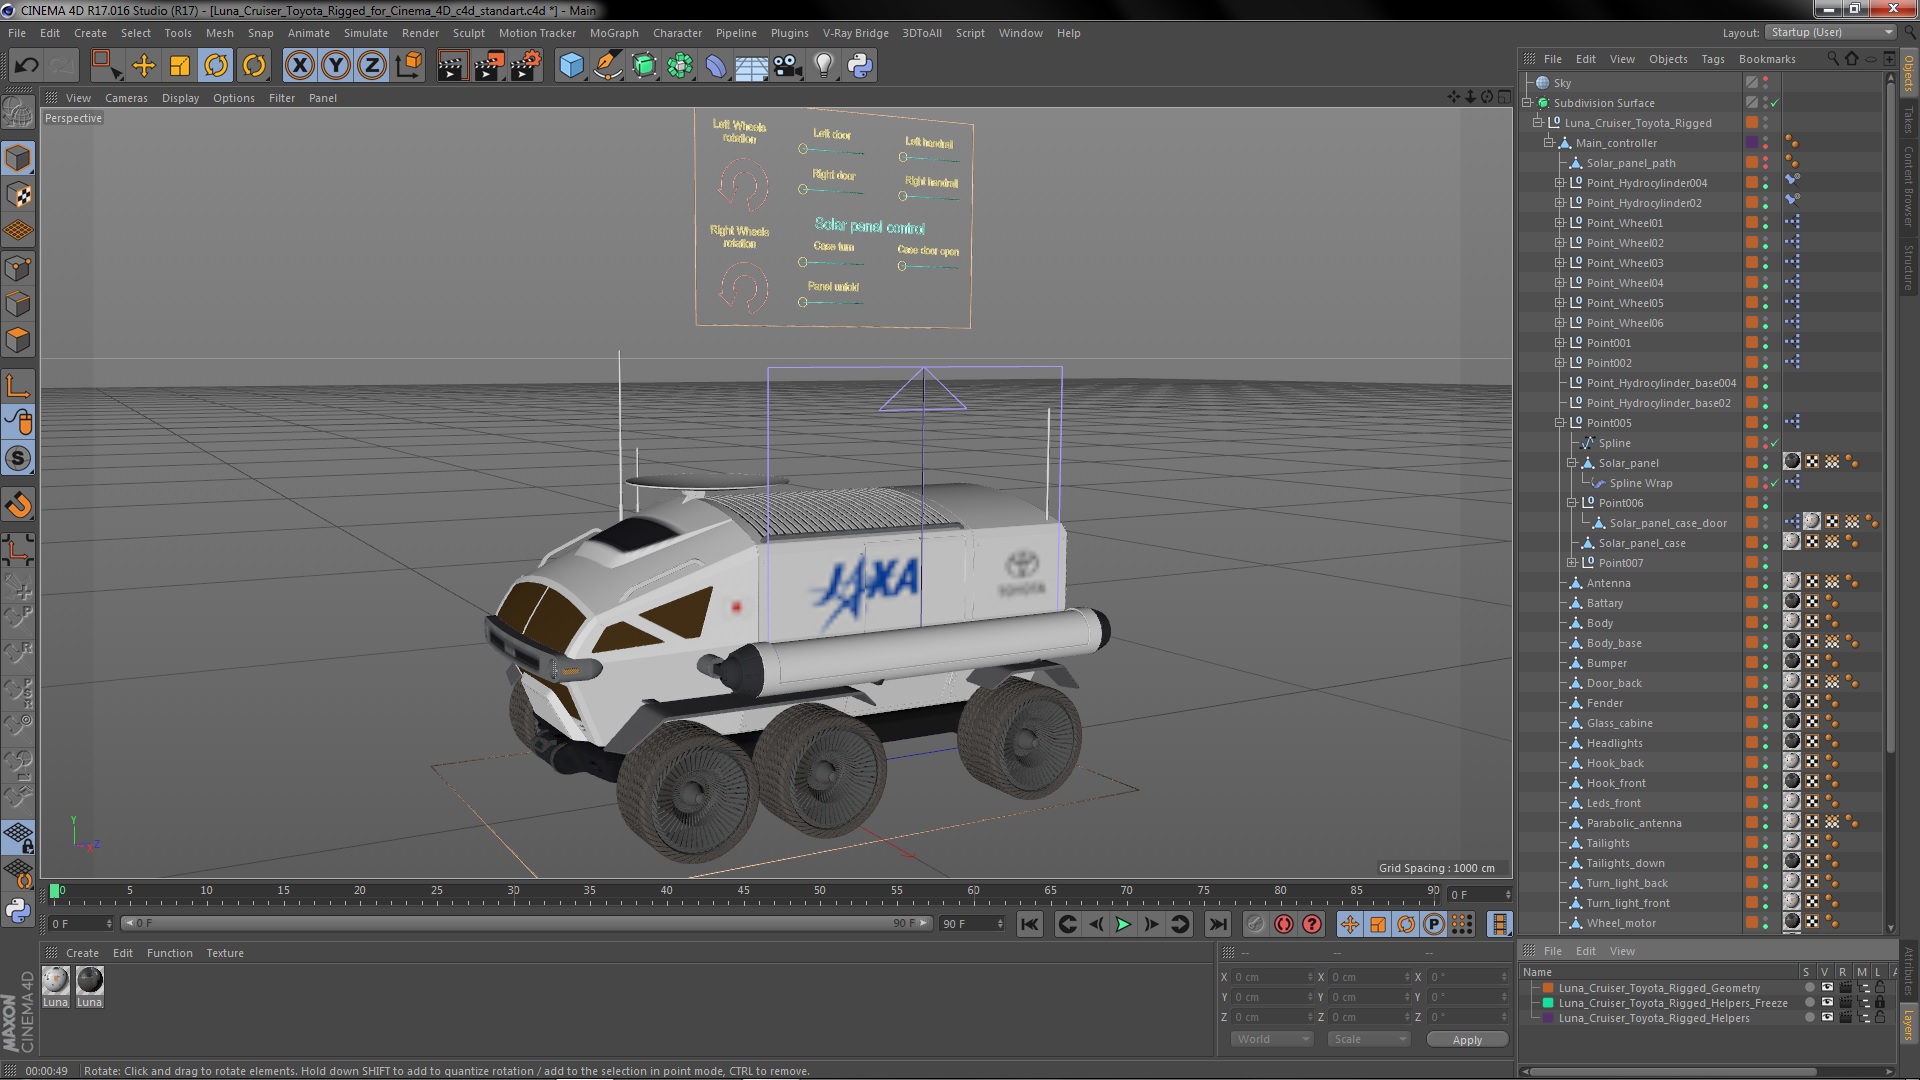Expand Point_Hydrocylinder004 node
The image size is (1920, 1080).
1559,183
